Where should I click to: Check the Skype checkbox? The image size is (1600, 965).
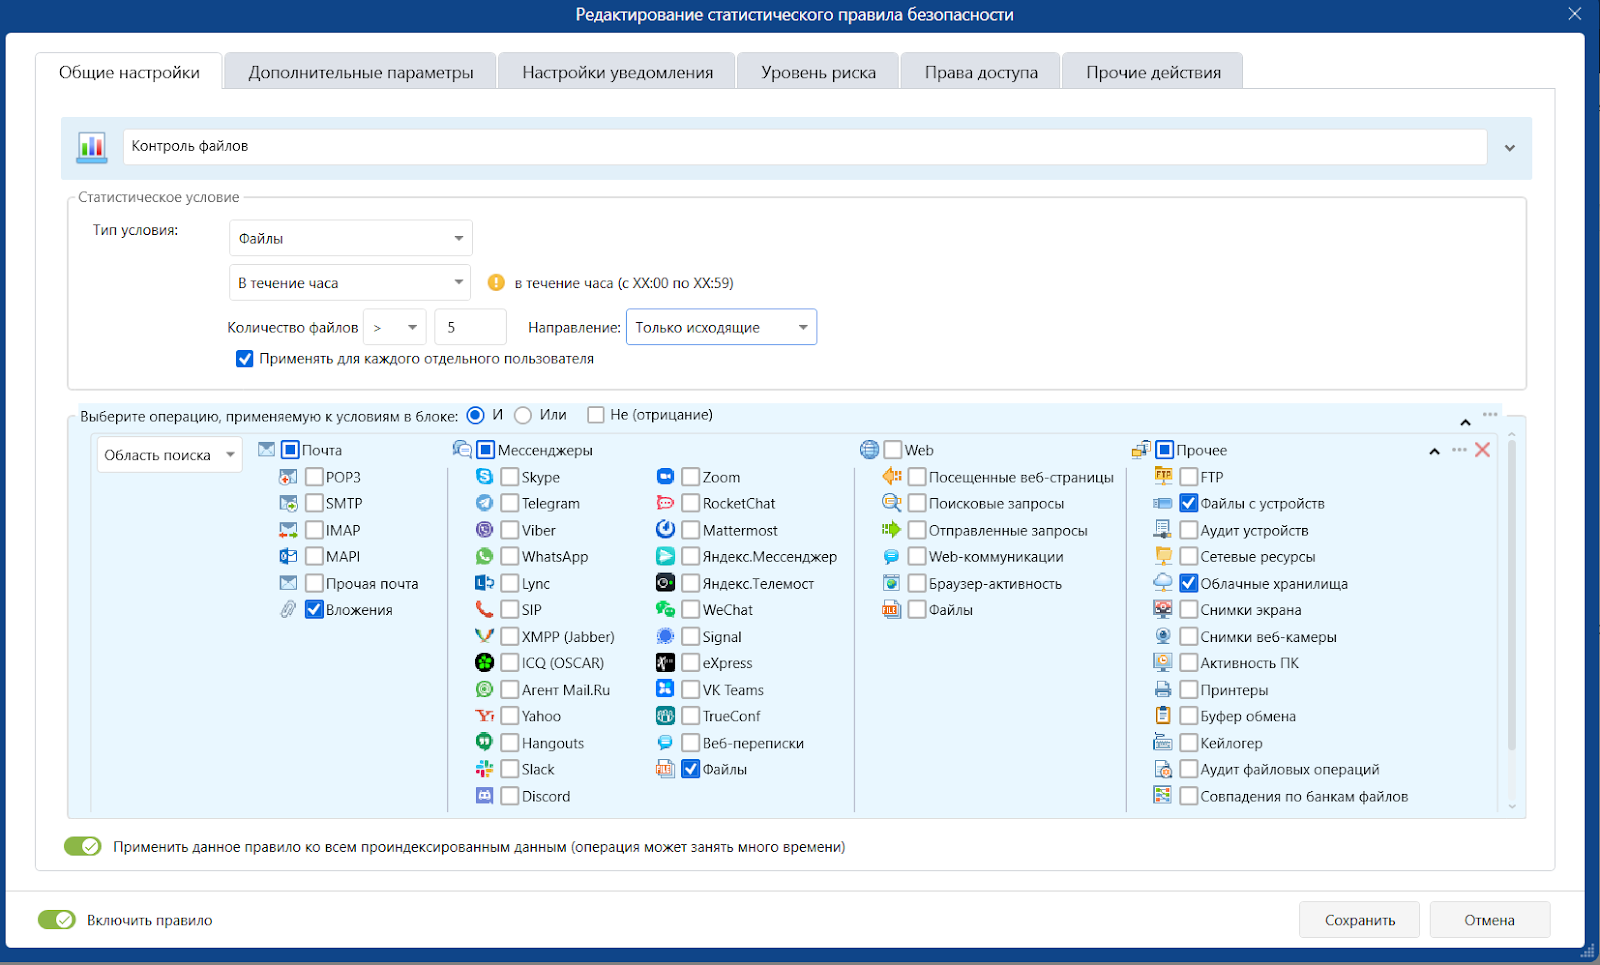(510, 477)
